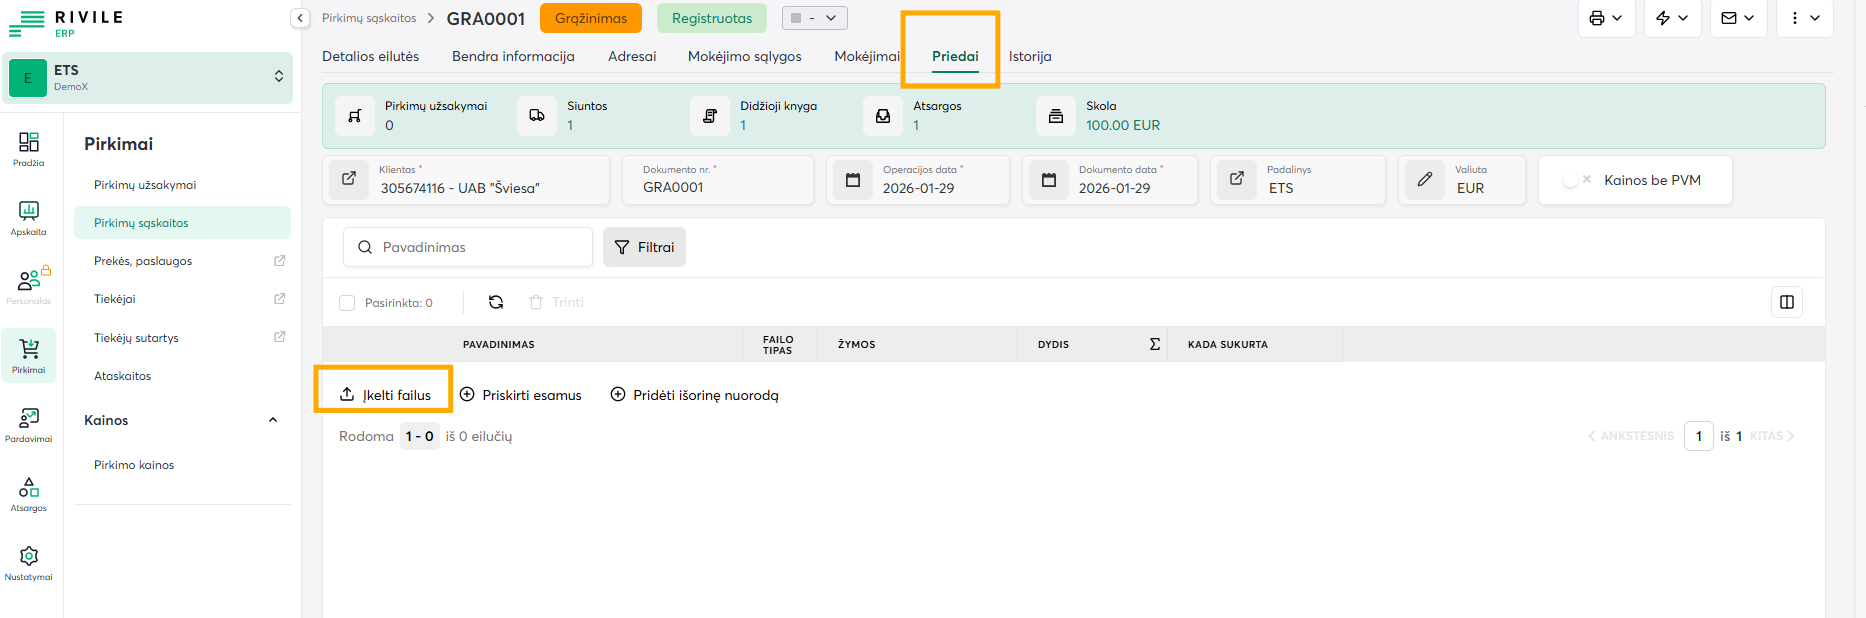Open the Klientas external link icon

(349, 179)
